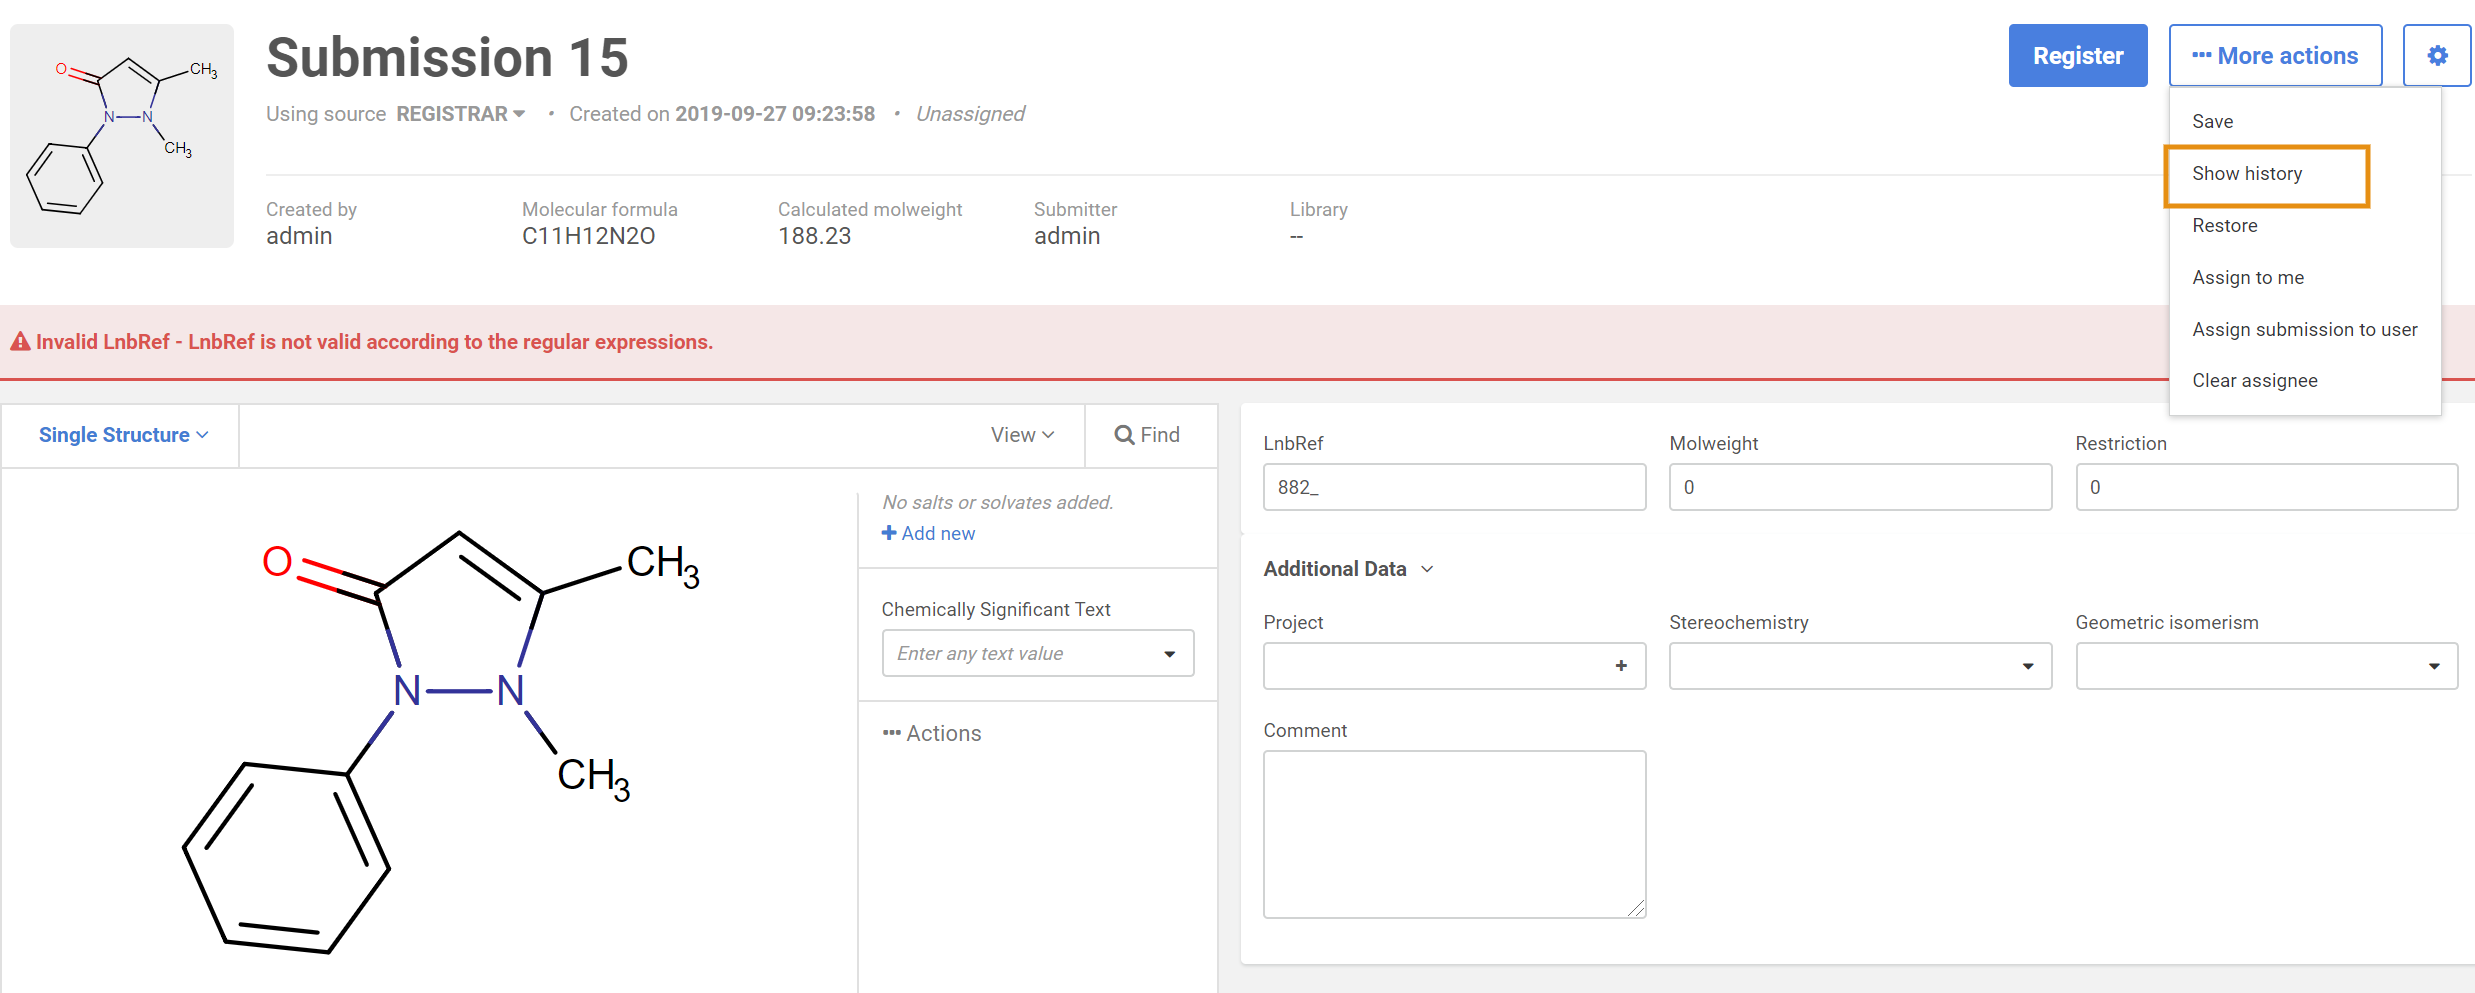This screenshot has height=993, width=2475.
Task: Click Add new salts or solvates
Action: click(x=928, y=533)
